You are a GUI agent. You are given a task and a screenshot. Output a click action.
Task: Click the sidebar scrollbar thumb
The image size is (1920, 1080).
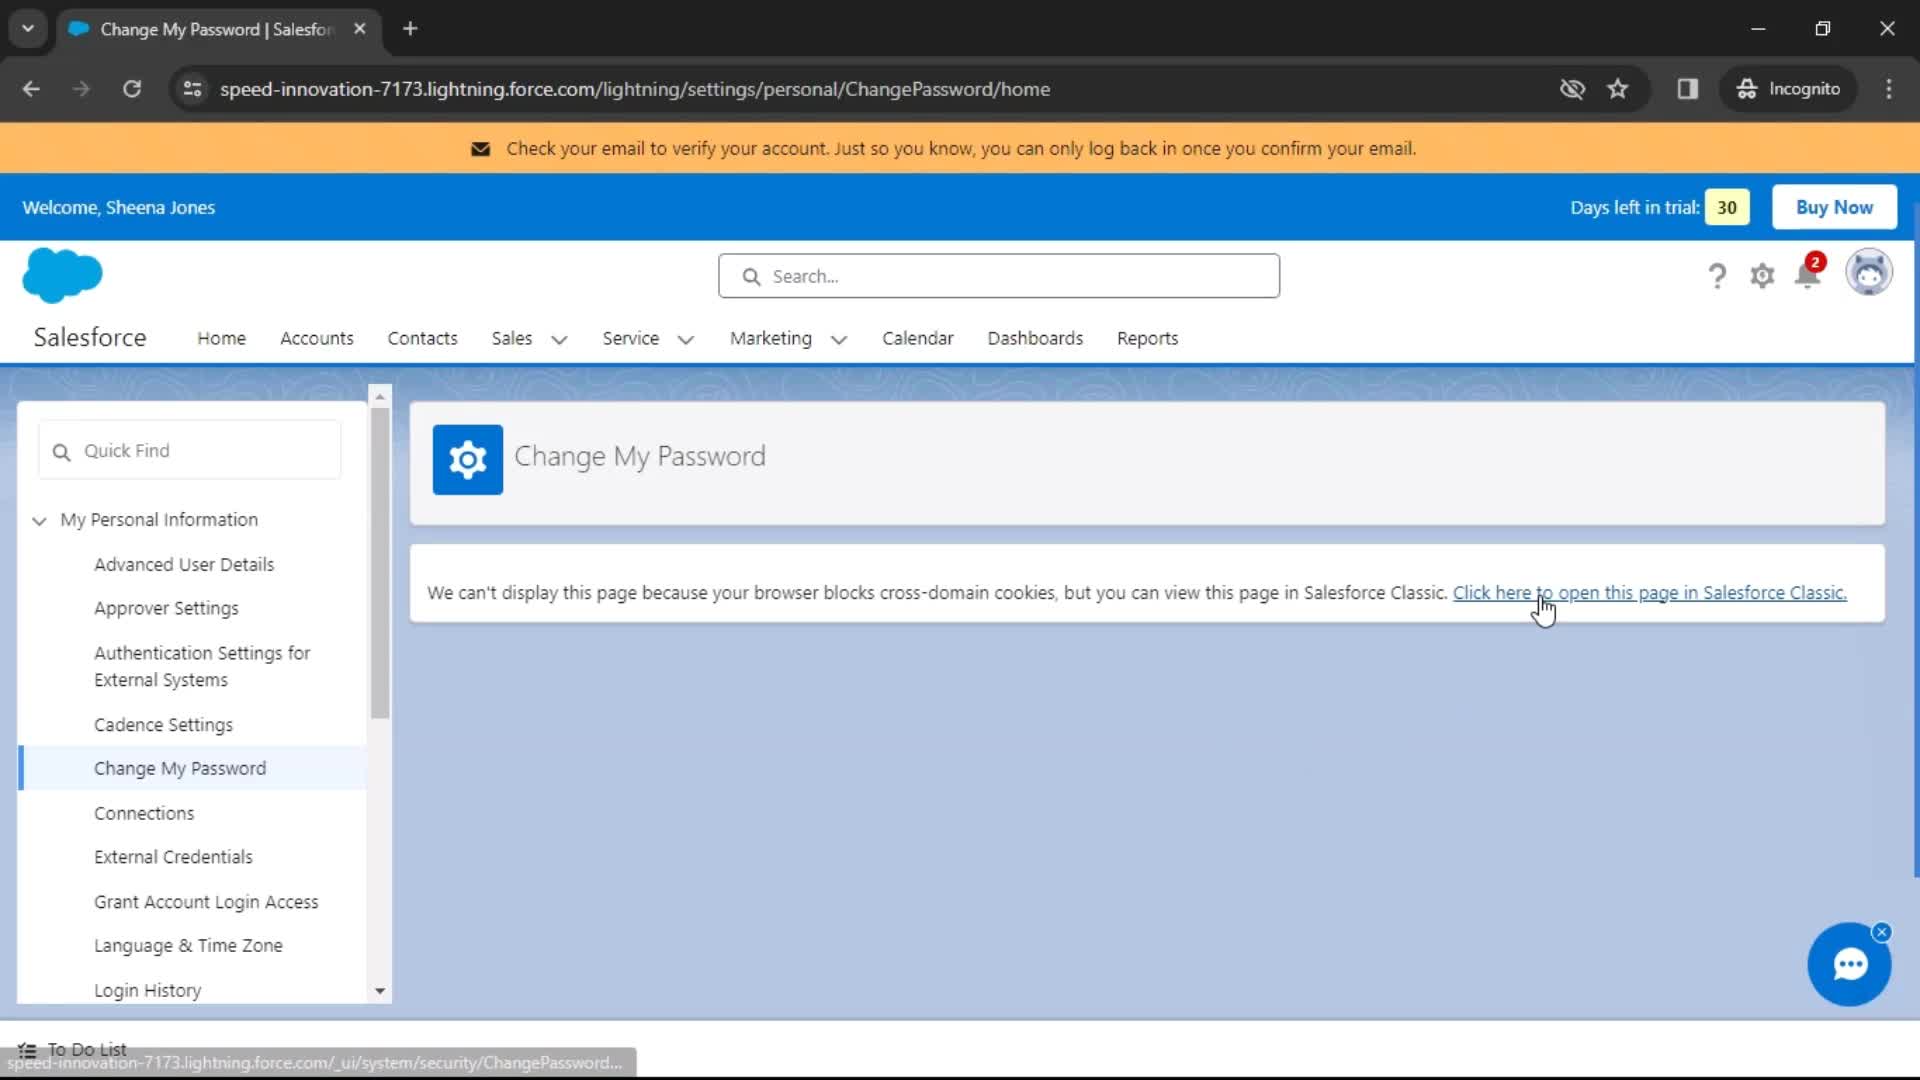[x=380, y=563]
